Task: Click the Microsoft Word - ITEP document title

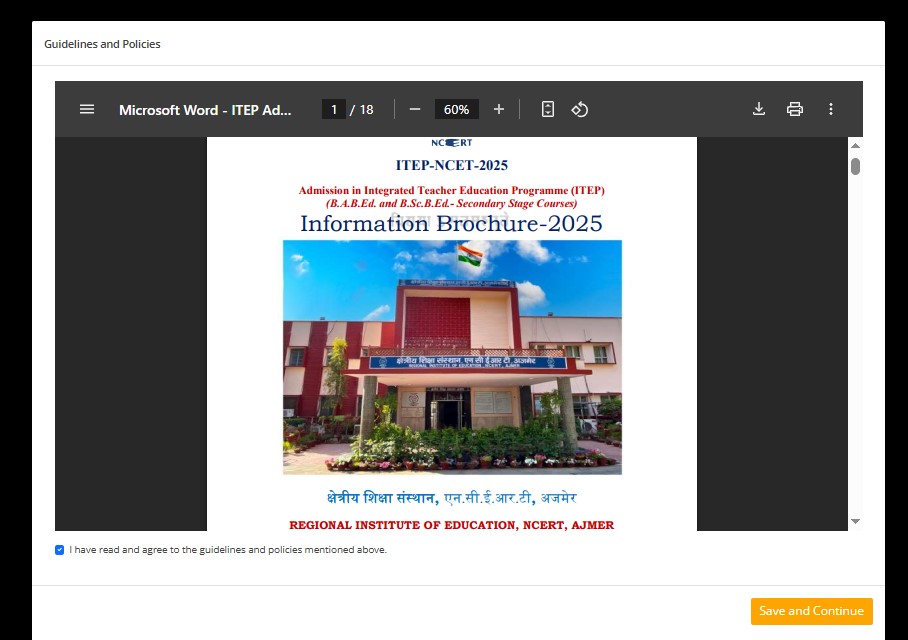Action: (205, 110)
